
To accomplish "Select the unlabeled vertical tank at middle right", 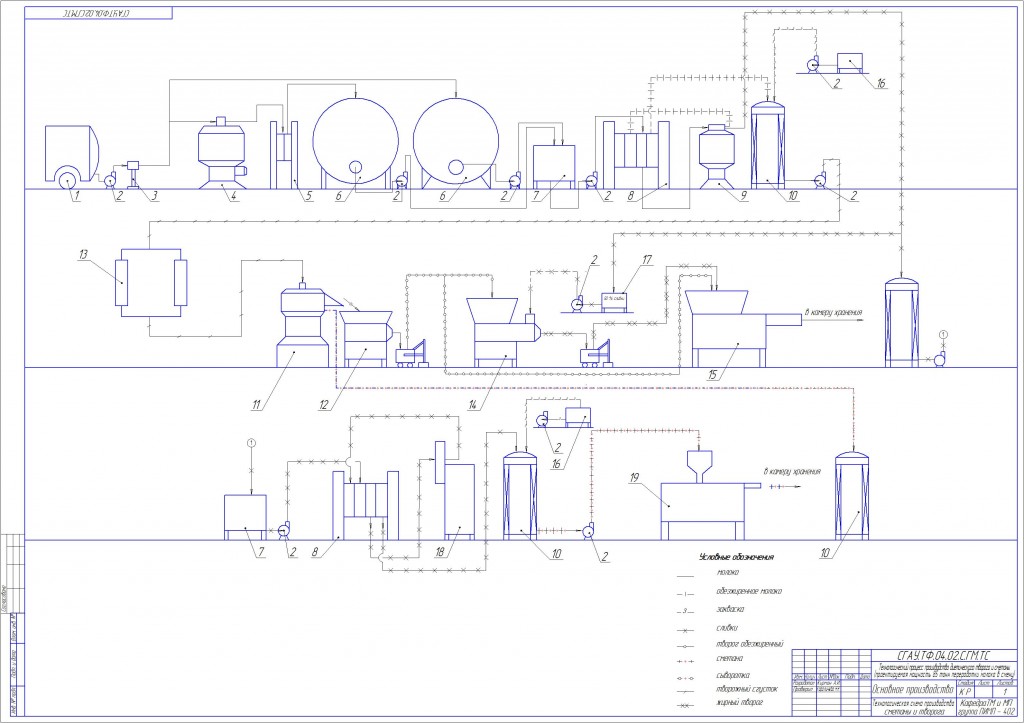I will click(x=901, y=321).
